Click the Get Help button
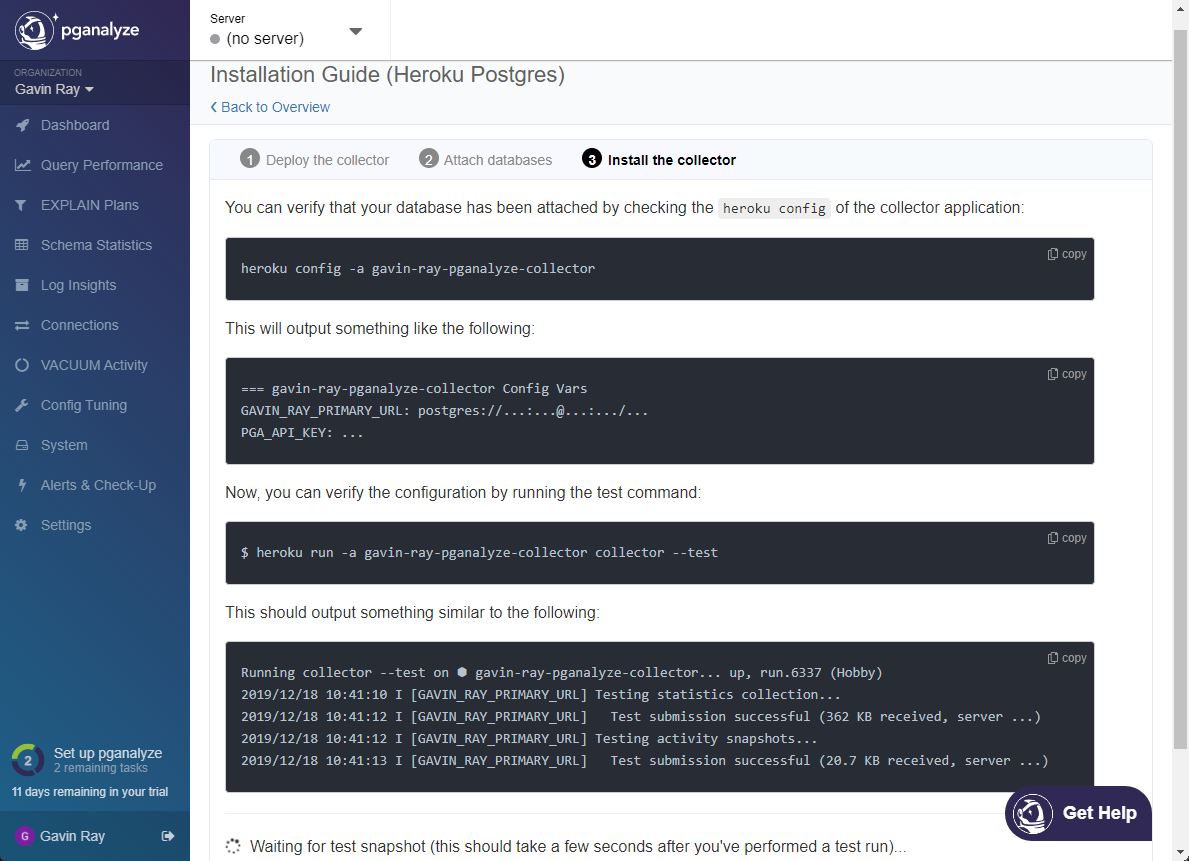Viewport: 1189px width, 861px height. click(1078, 813)
